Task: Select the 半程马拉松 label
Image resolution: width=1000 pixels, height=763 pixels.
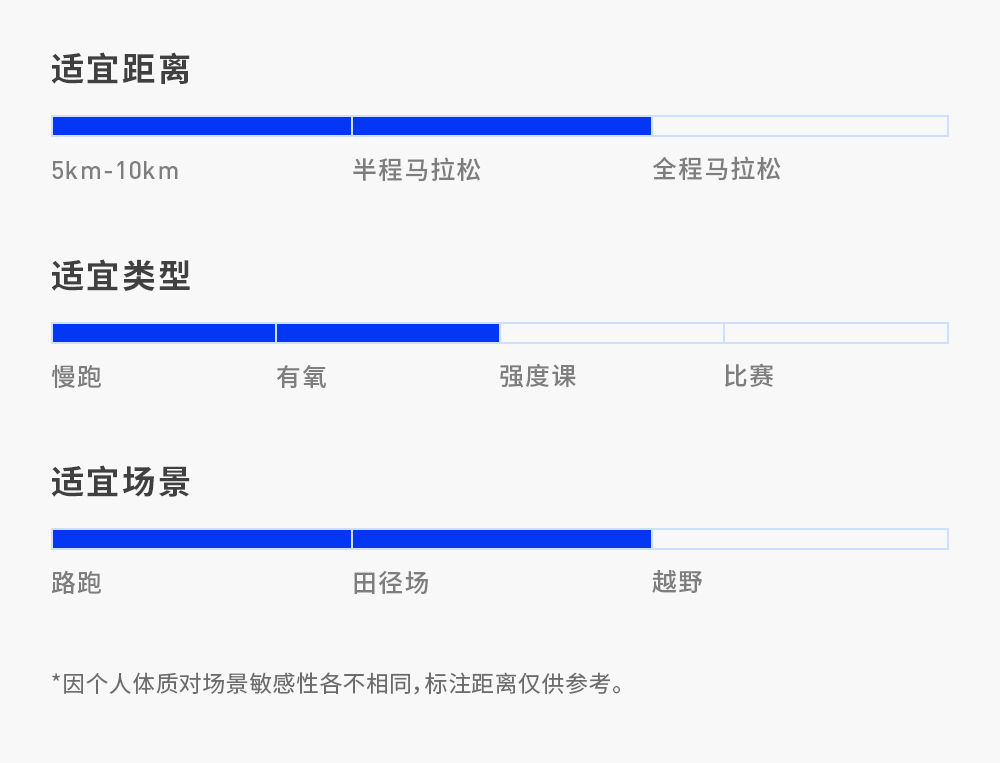Action: (x=417, y=170)
